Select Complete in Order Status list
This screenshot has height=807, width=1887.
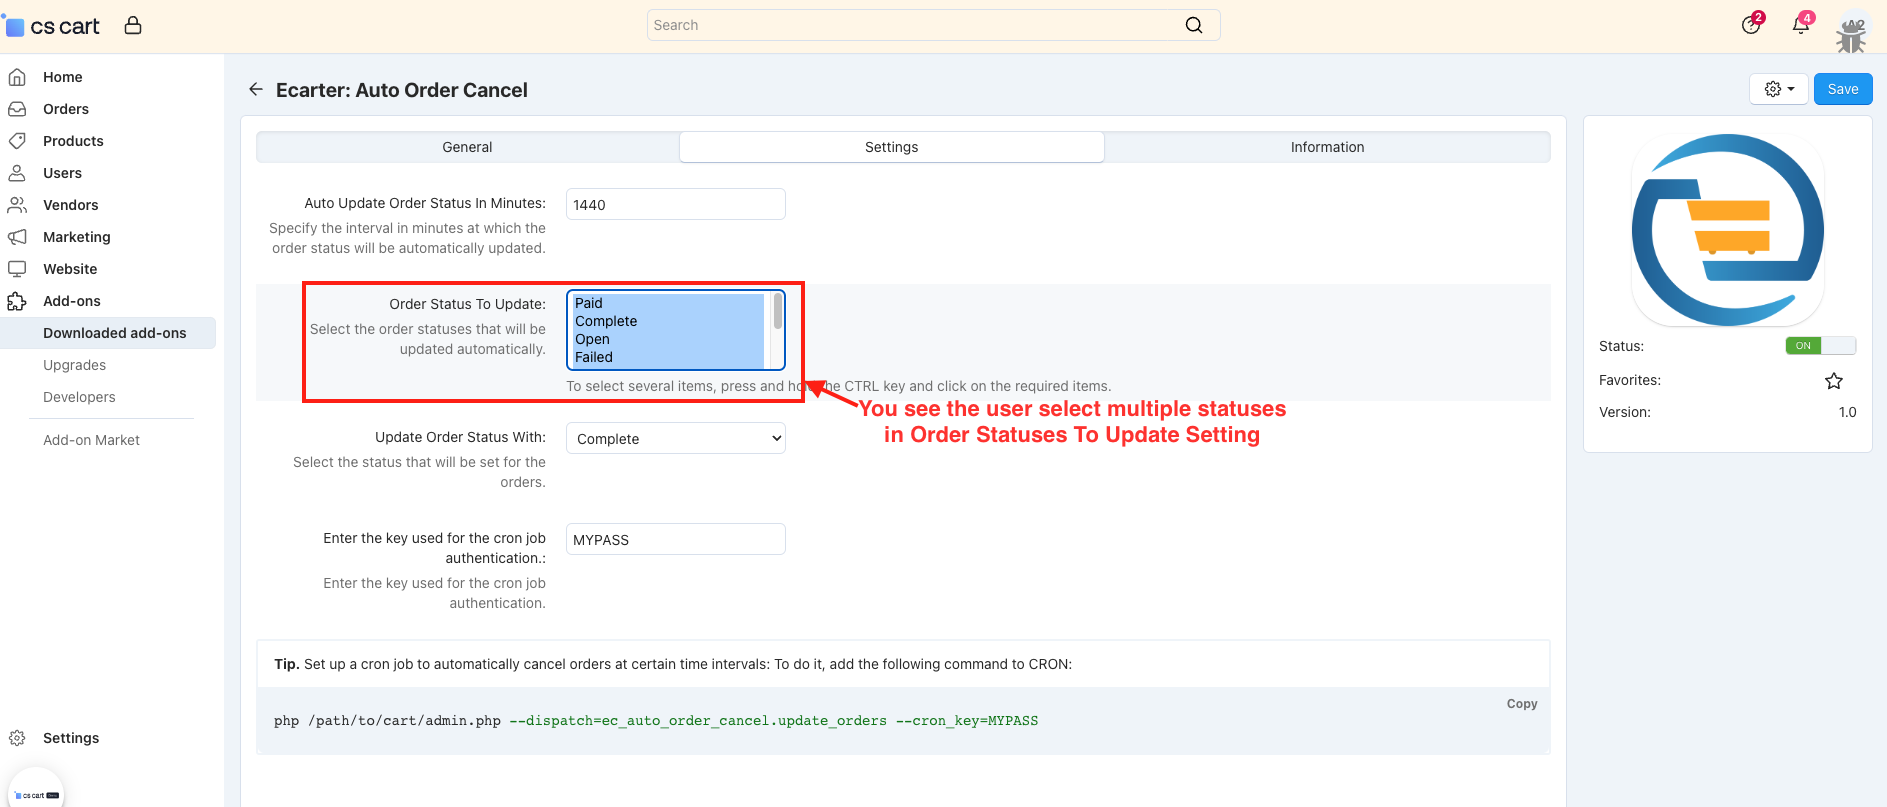(x=669, y=321)
